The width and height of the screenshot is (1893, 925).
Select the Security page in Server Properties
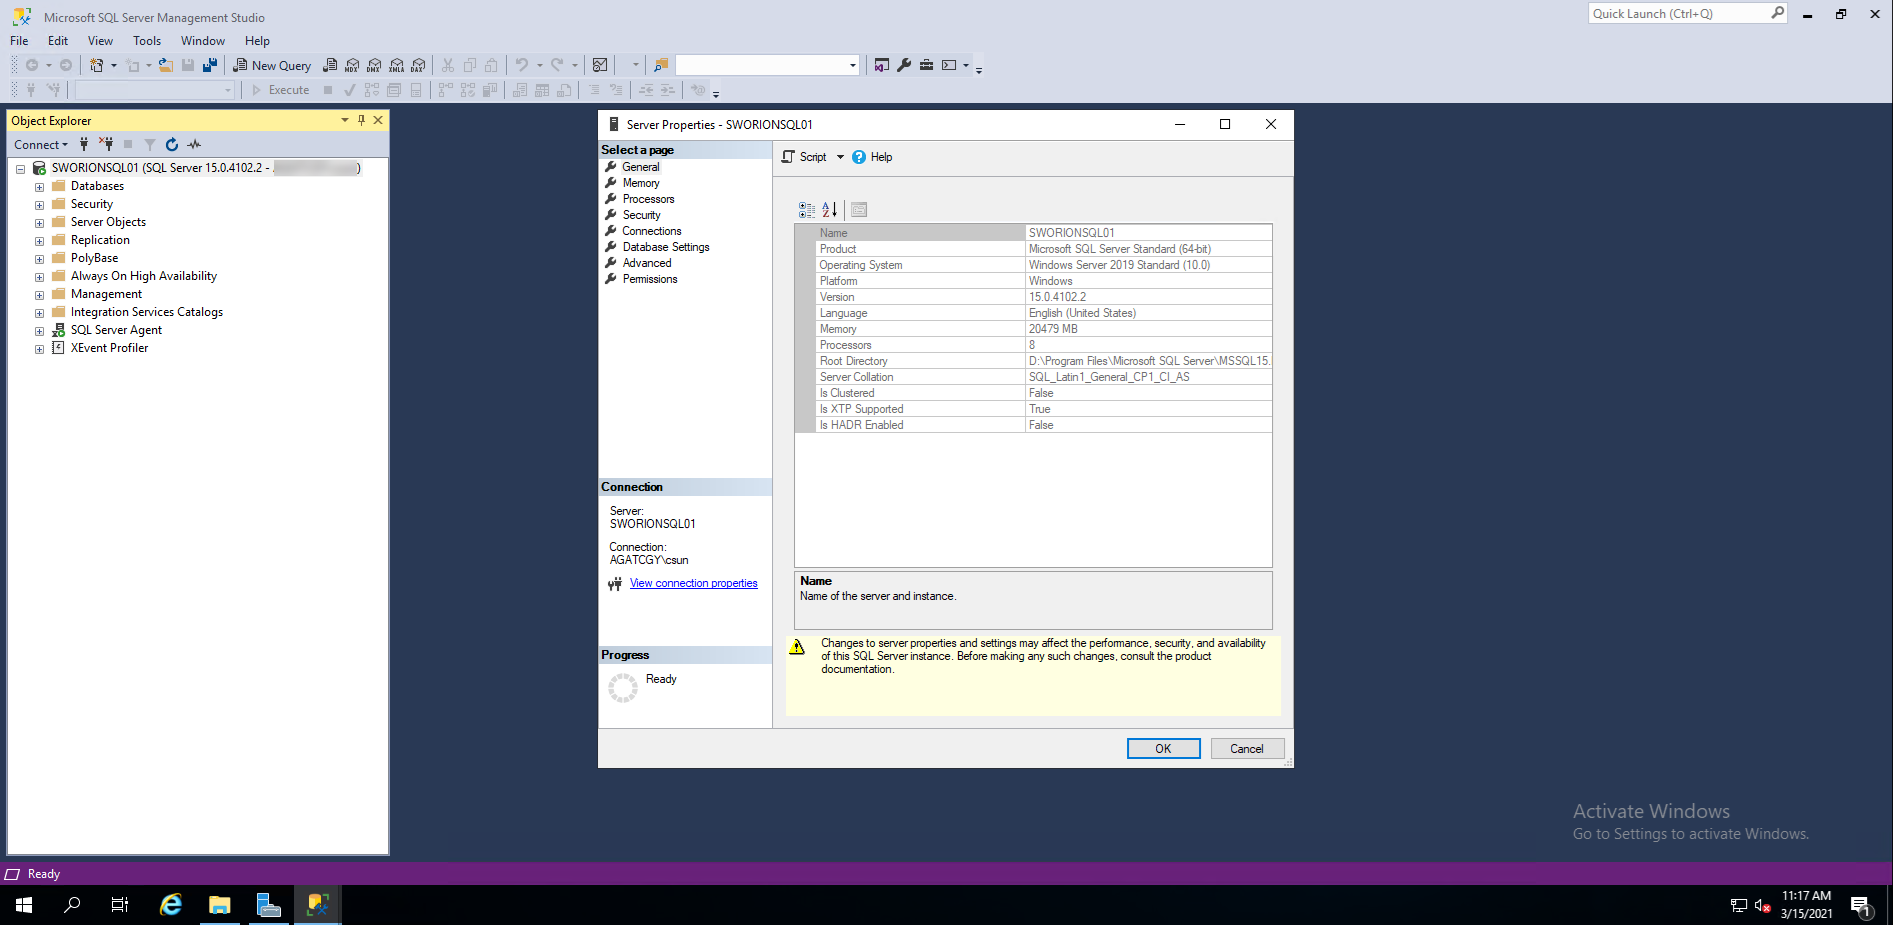tap(641, 215)
